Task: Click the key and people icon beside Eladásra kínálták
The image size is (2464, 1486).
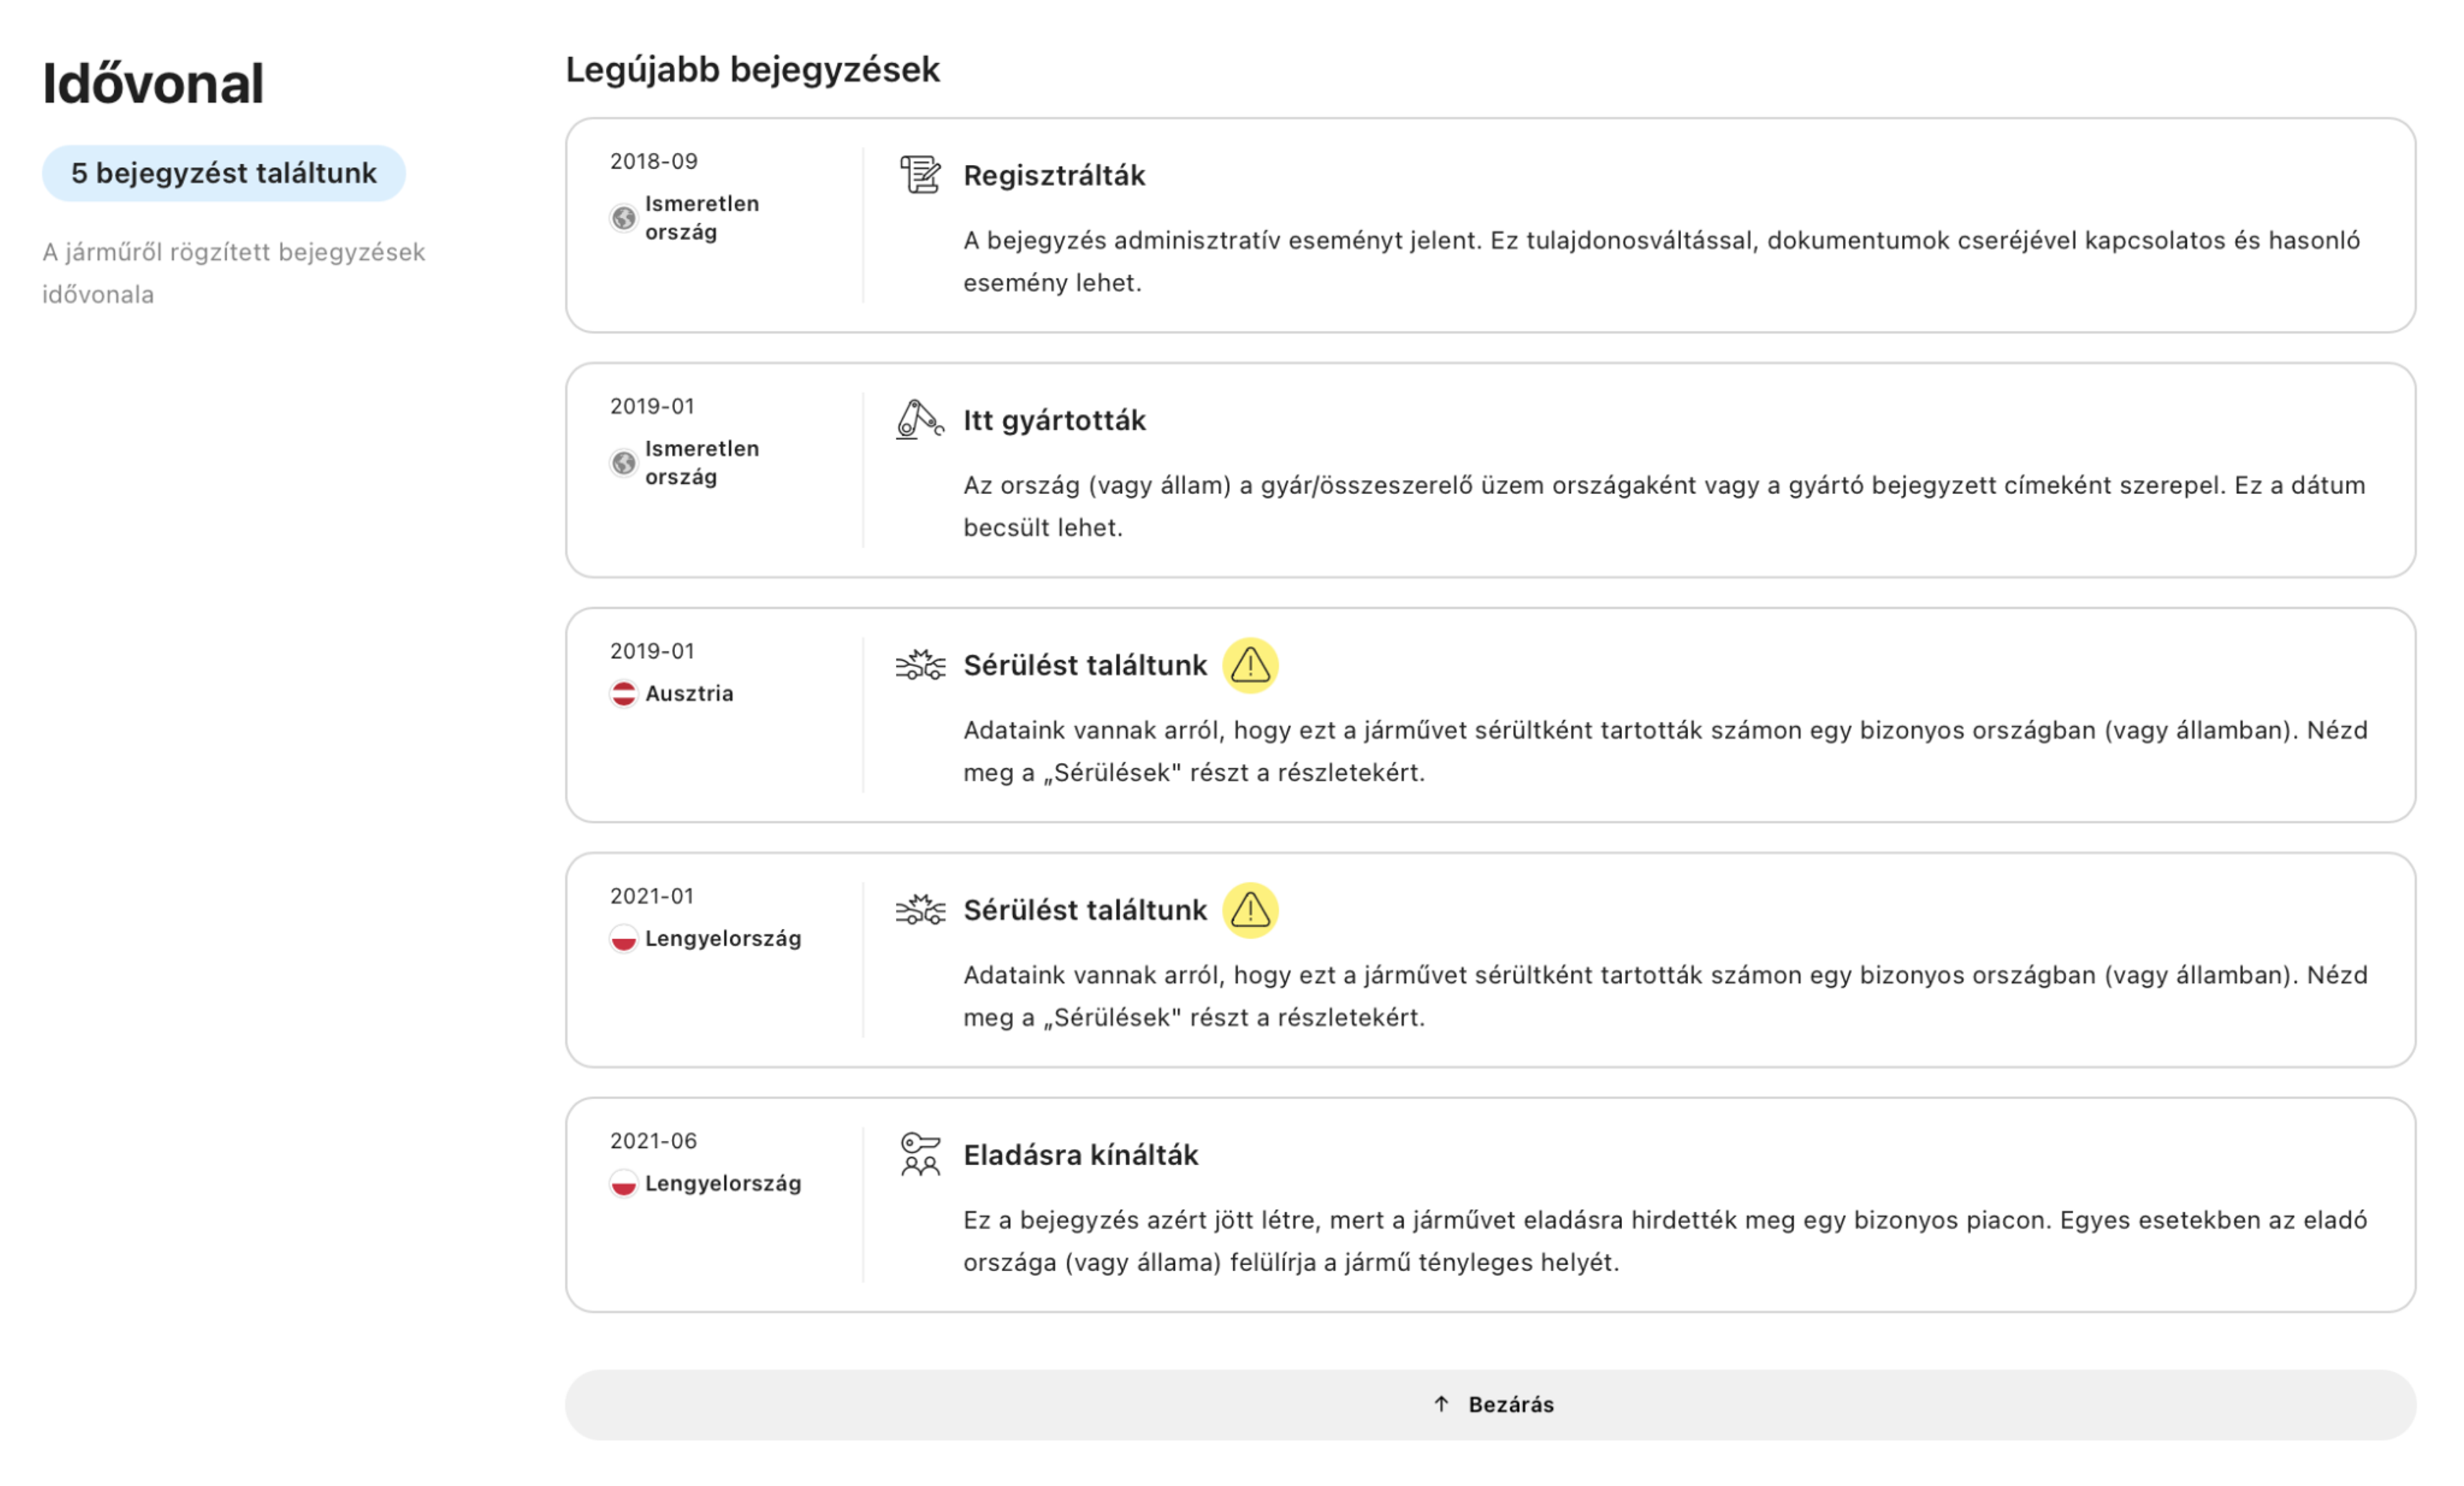Action: click(x=919, y=1155)
